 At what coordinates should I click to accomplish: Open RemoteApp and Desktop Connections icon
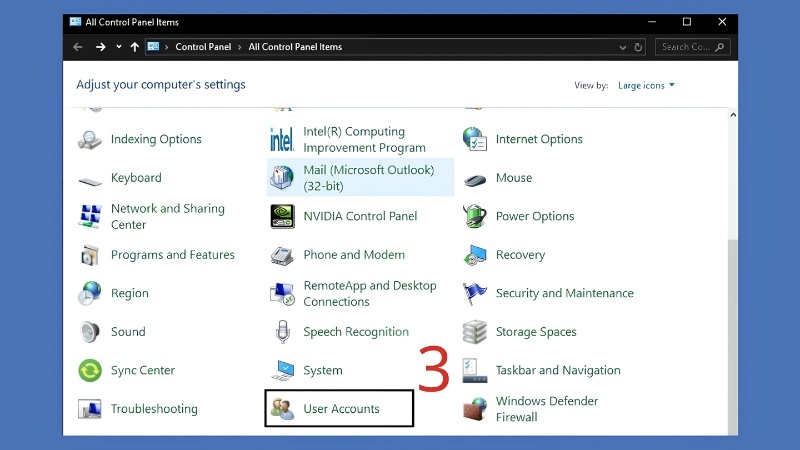tap(282, 293)
